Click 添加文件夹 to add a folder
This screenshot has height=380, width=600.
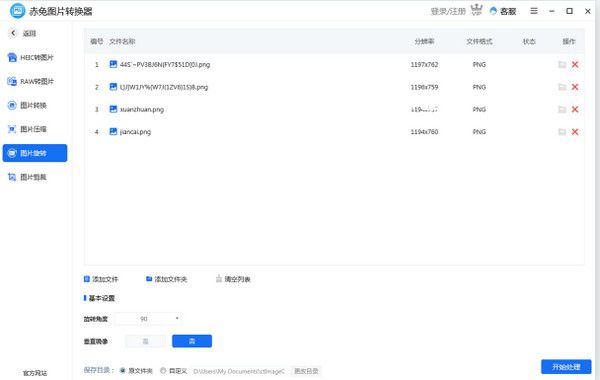click(x=166, y=279)
